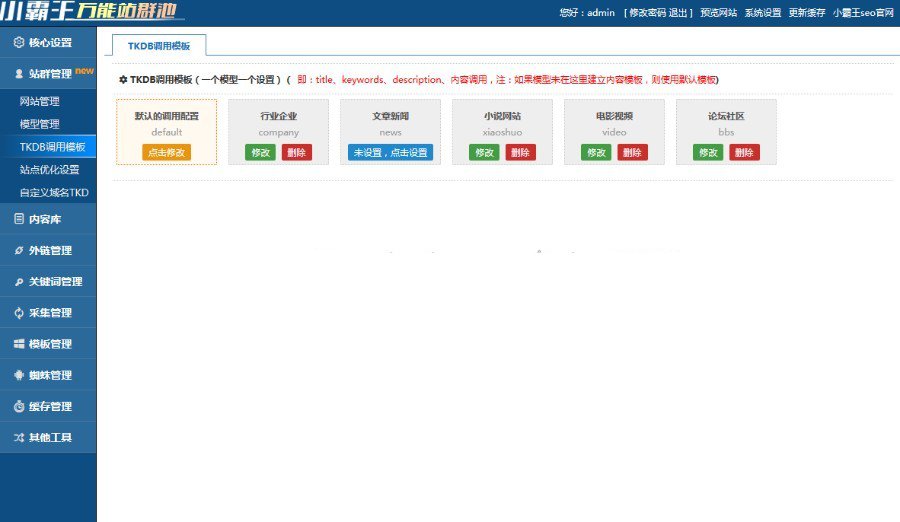Viewport: 900px width, 522px height.
Task: Open 自定义域名TKD in the sidebar submenu
Action: tap(54, 192)
